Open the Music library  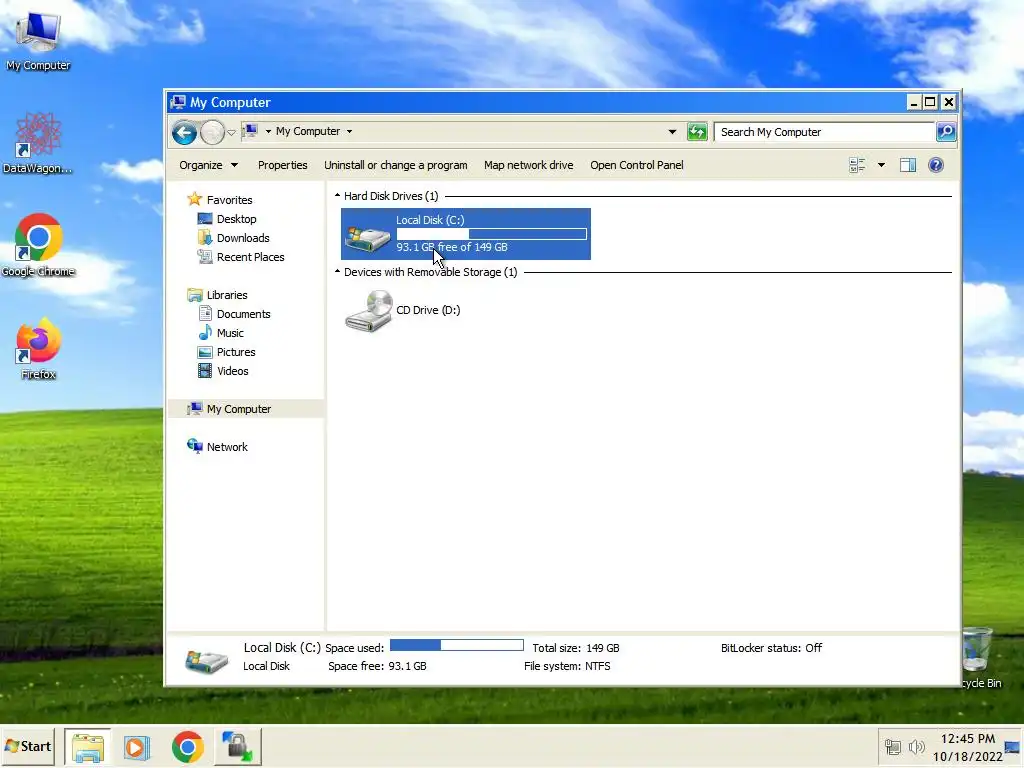tap(230, 333)
